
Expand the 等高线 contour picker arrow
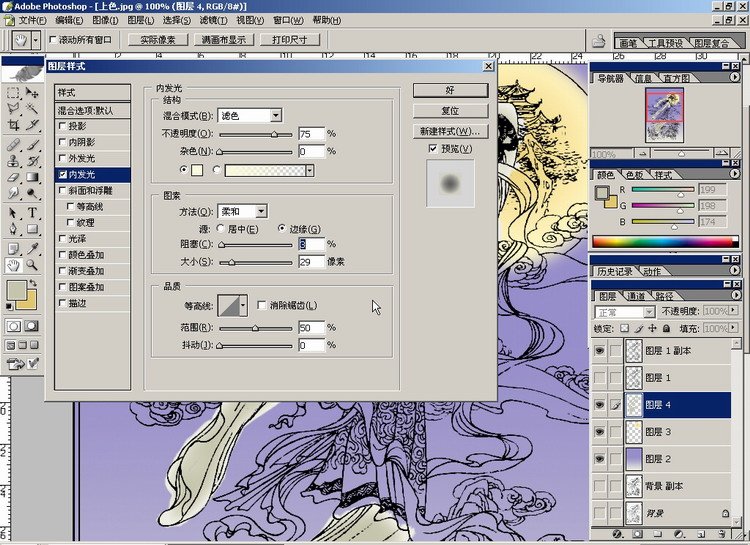243,305
